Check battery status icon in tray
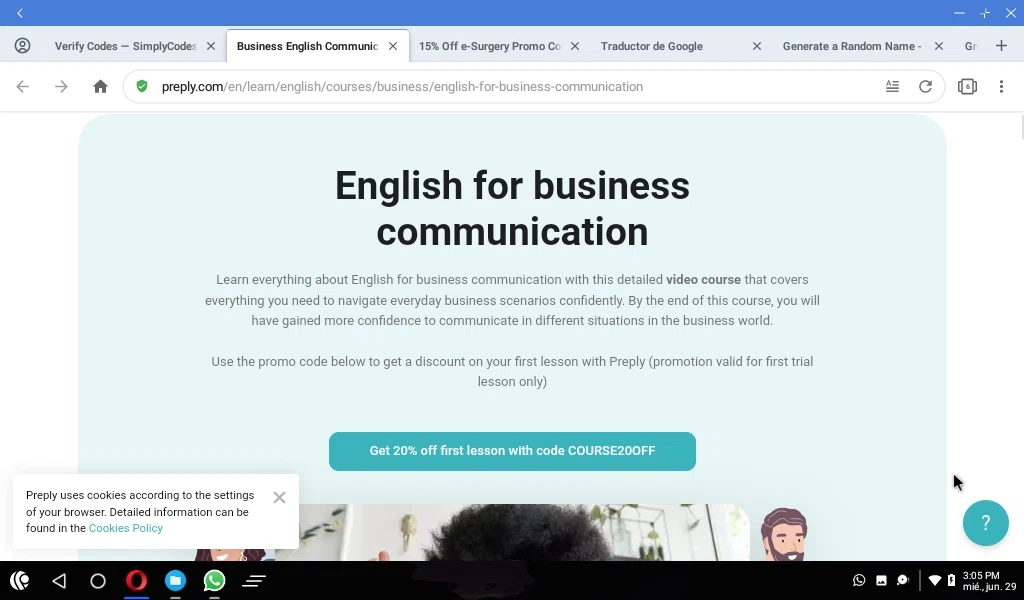Image resolution: width=1024 pixels, height=600 pixels. click(951, 580)
